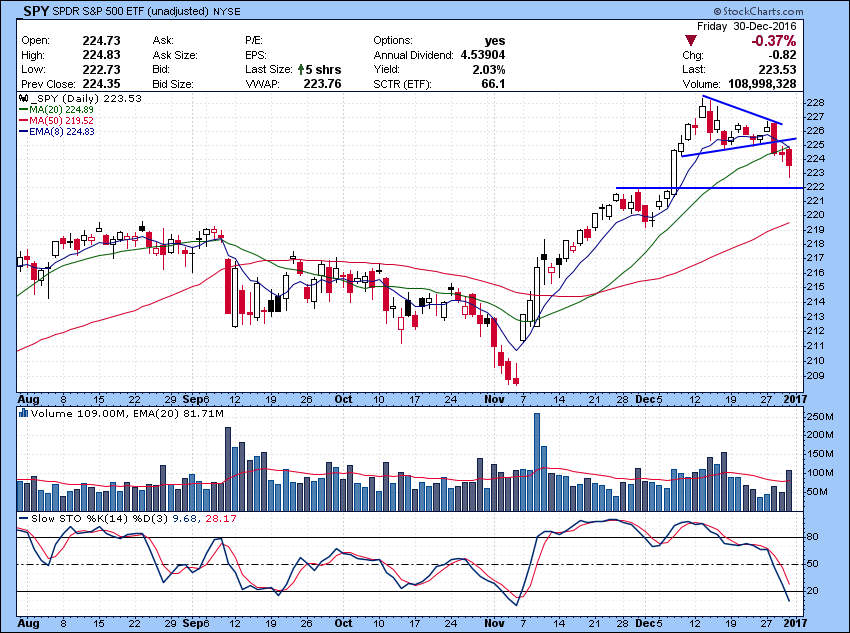
Task: Click the VWAP value 223.76
Action: 323,84
